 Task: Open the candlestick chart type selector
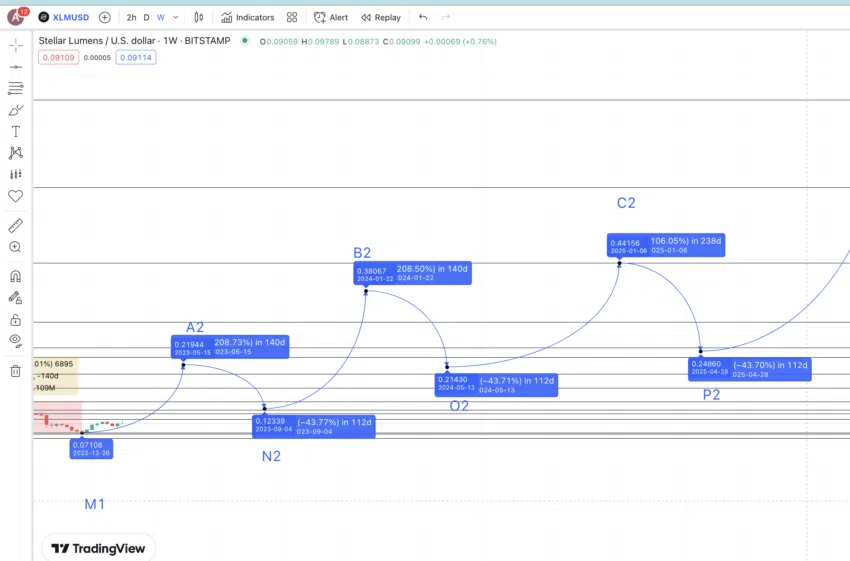(199, 17)
